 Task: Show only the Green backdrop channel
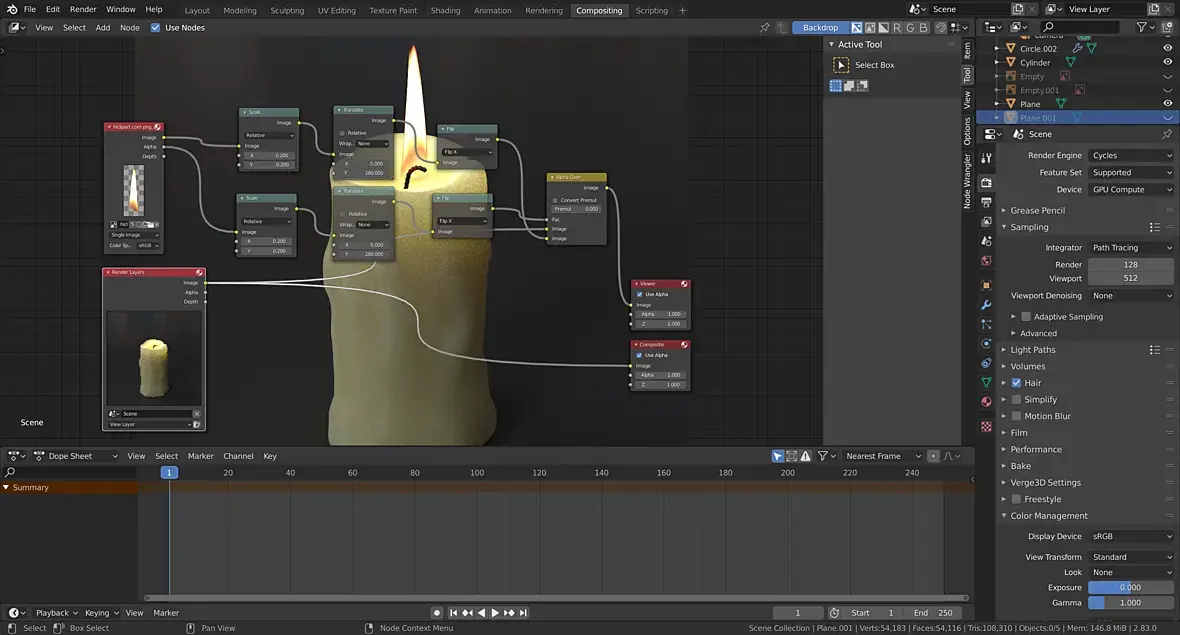click(911, 28)
